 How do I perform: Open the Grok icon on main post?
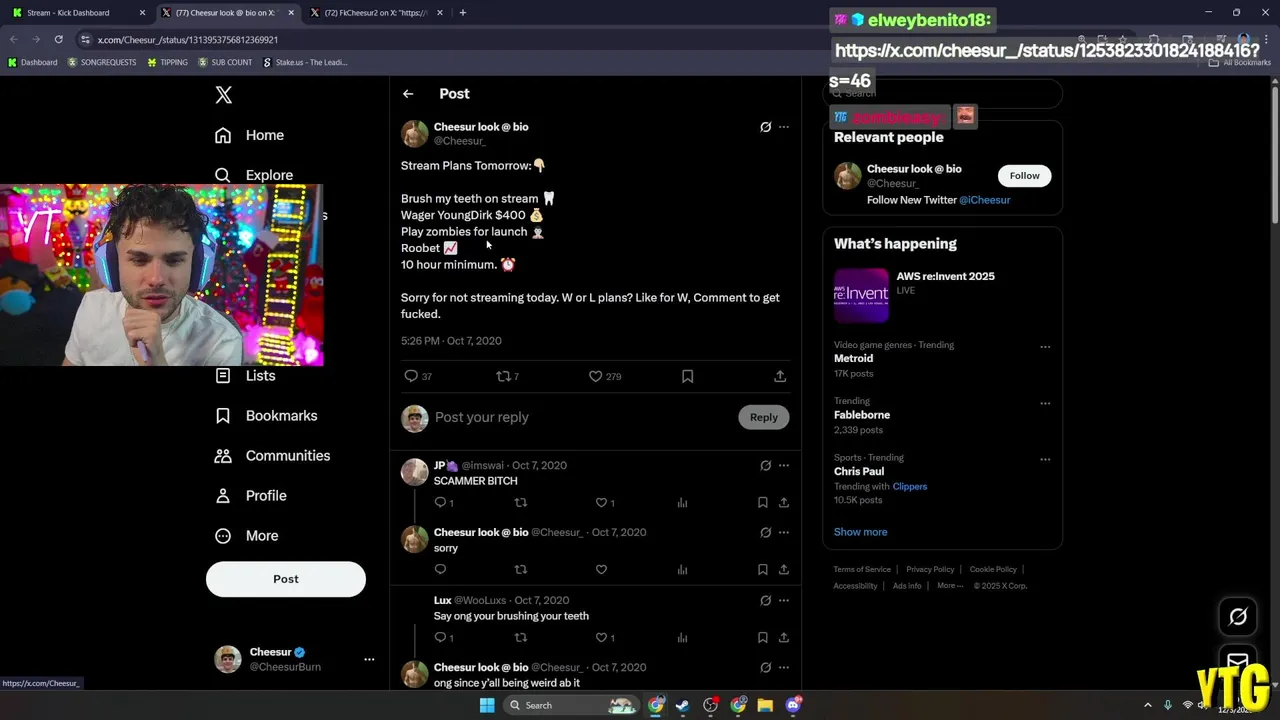tap(765, 127)
